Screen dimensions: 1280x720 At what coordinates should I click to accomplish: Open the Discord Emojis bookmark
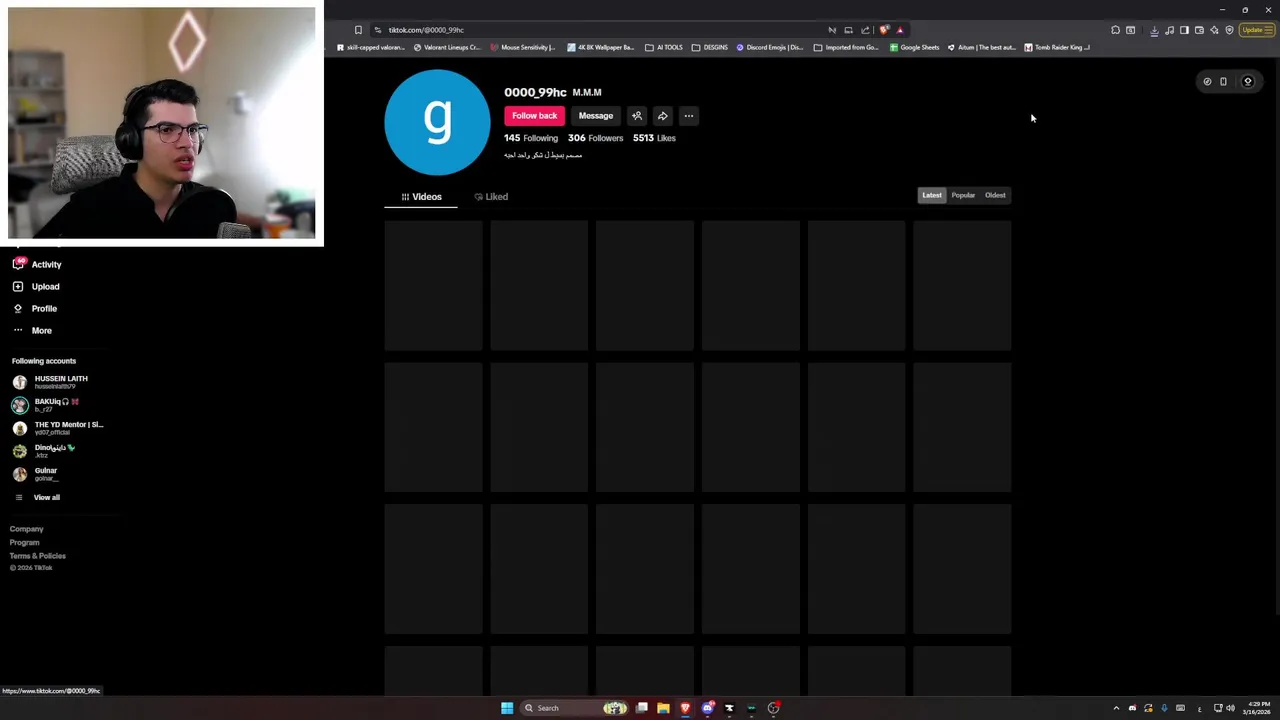coord(770,47)
